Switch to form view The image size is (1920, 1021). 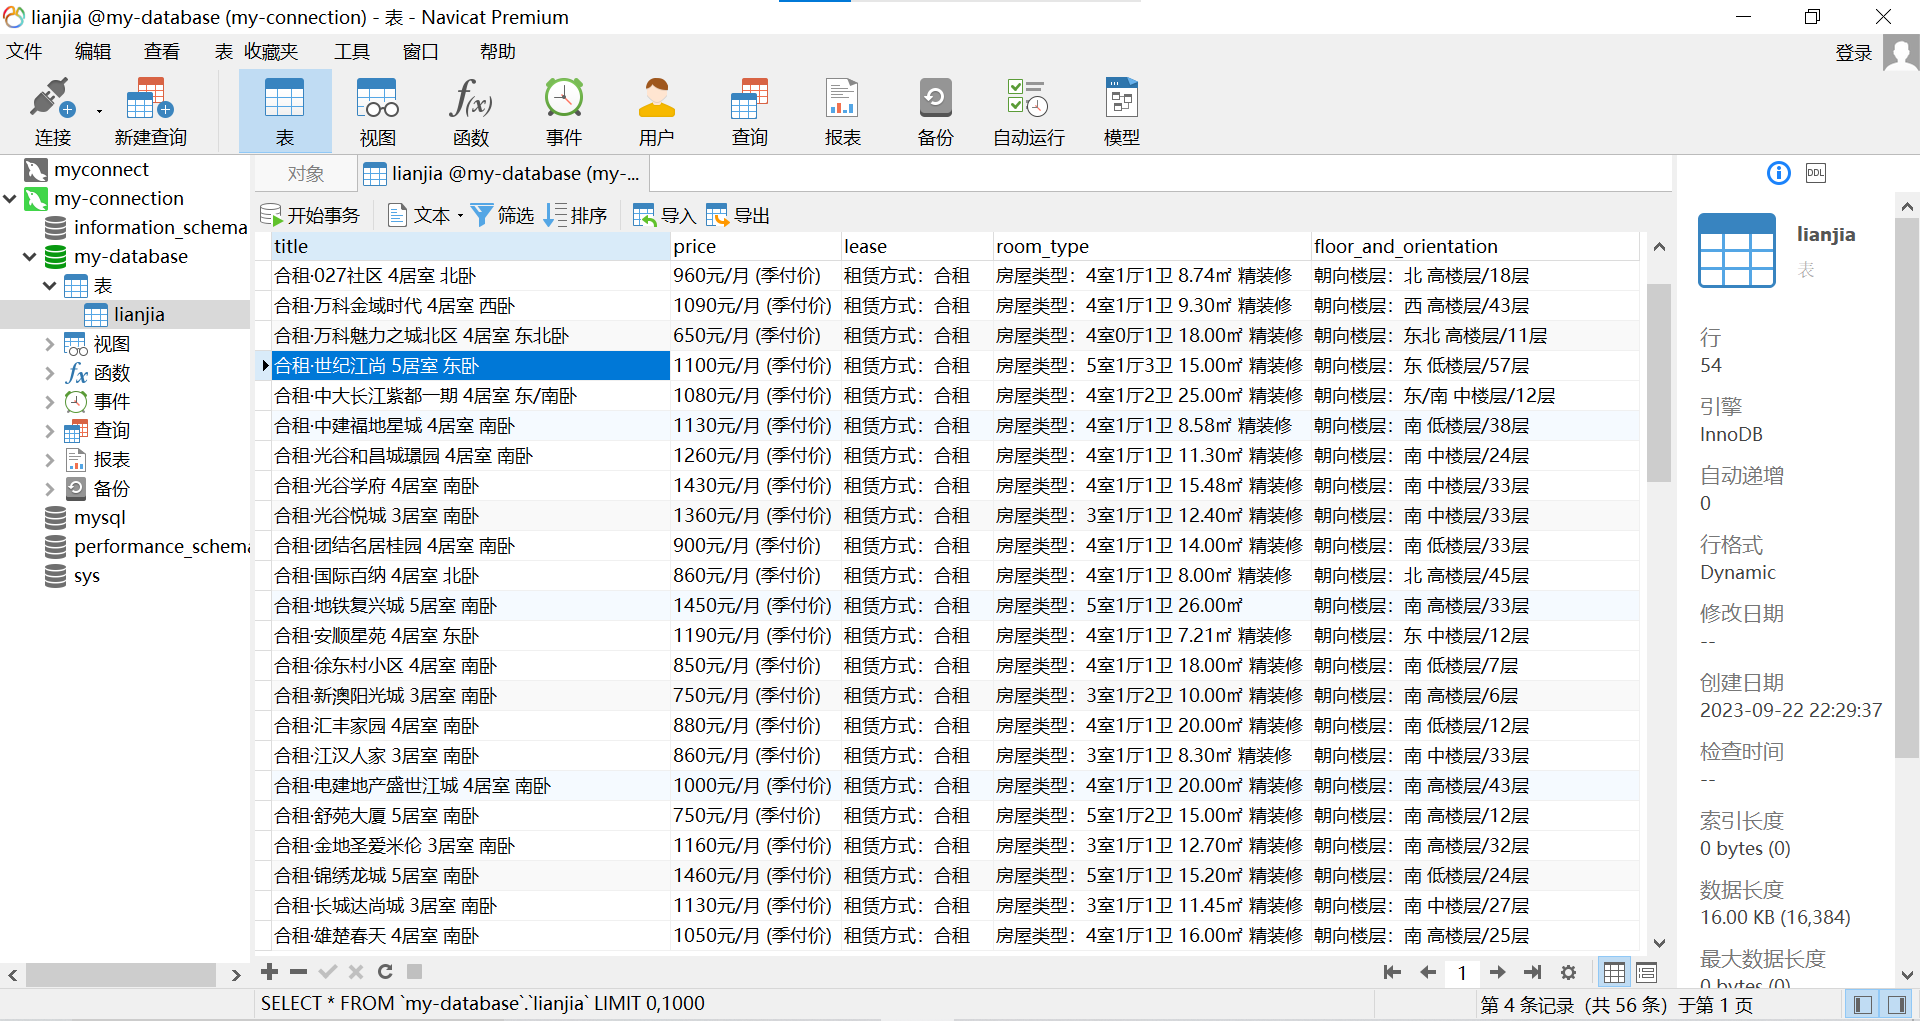point(1647,972)
